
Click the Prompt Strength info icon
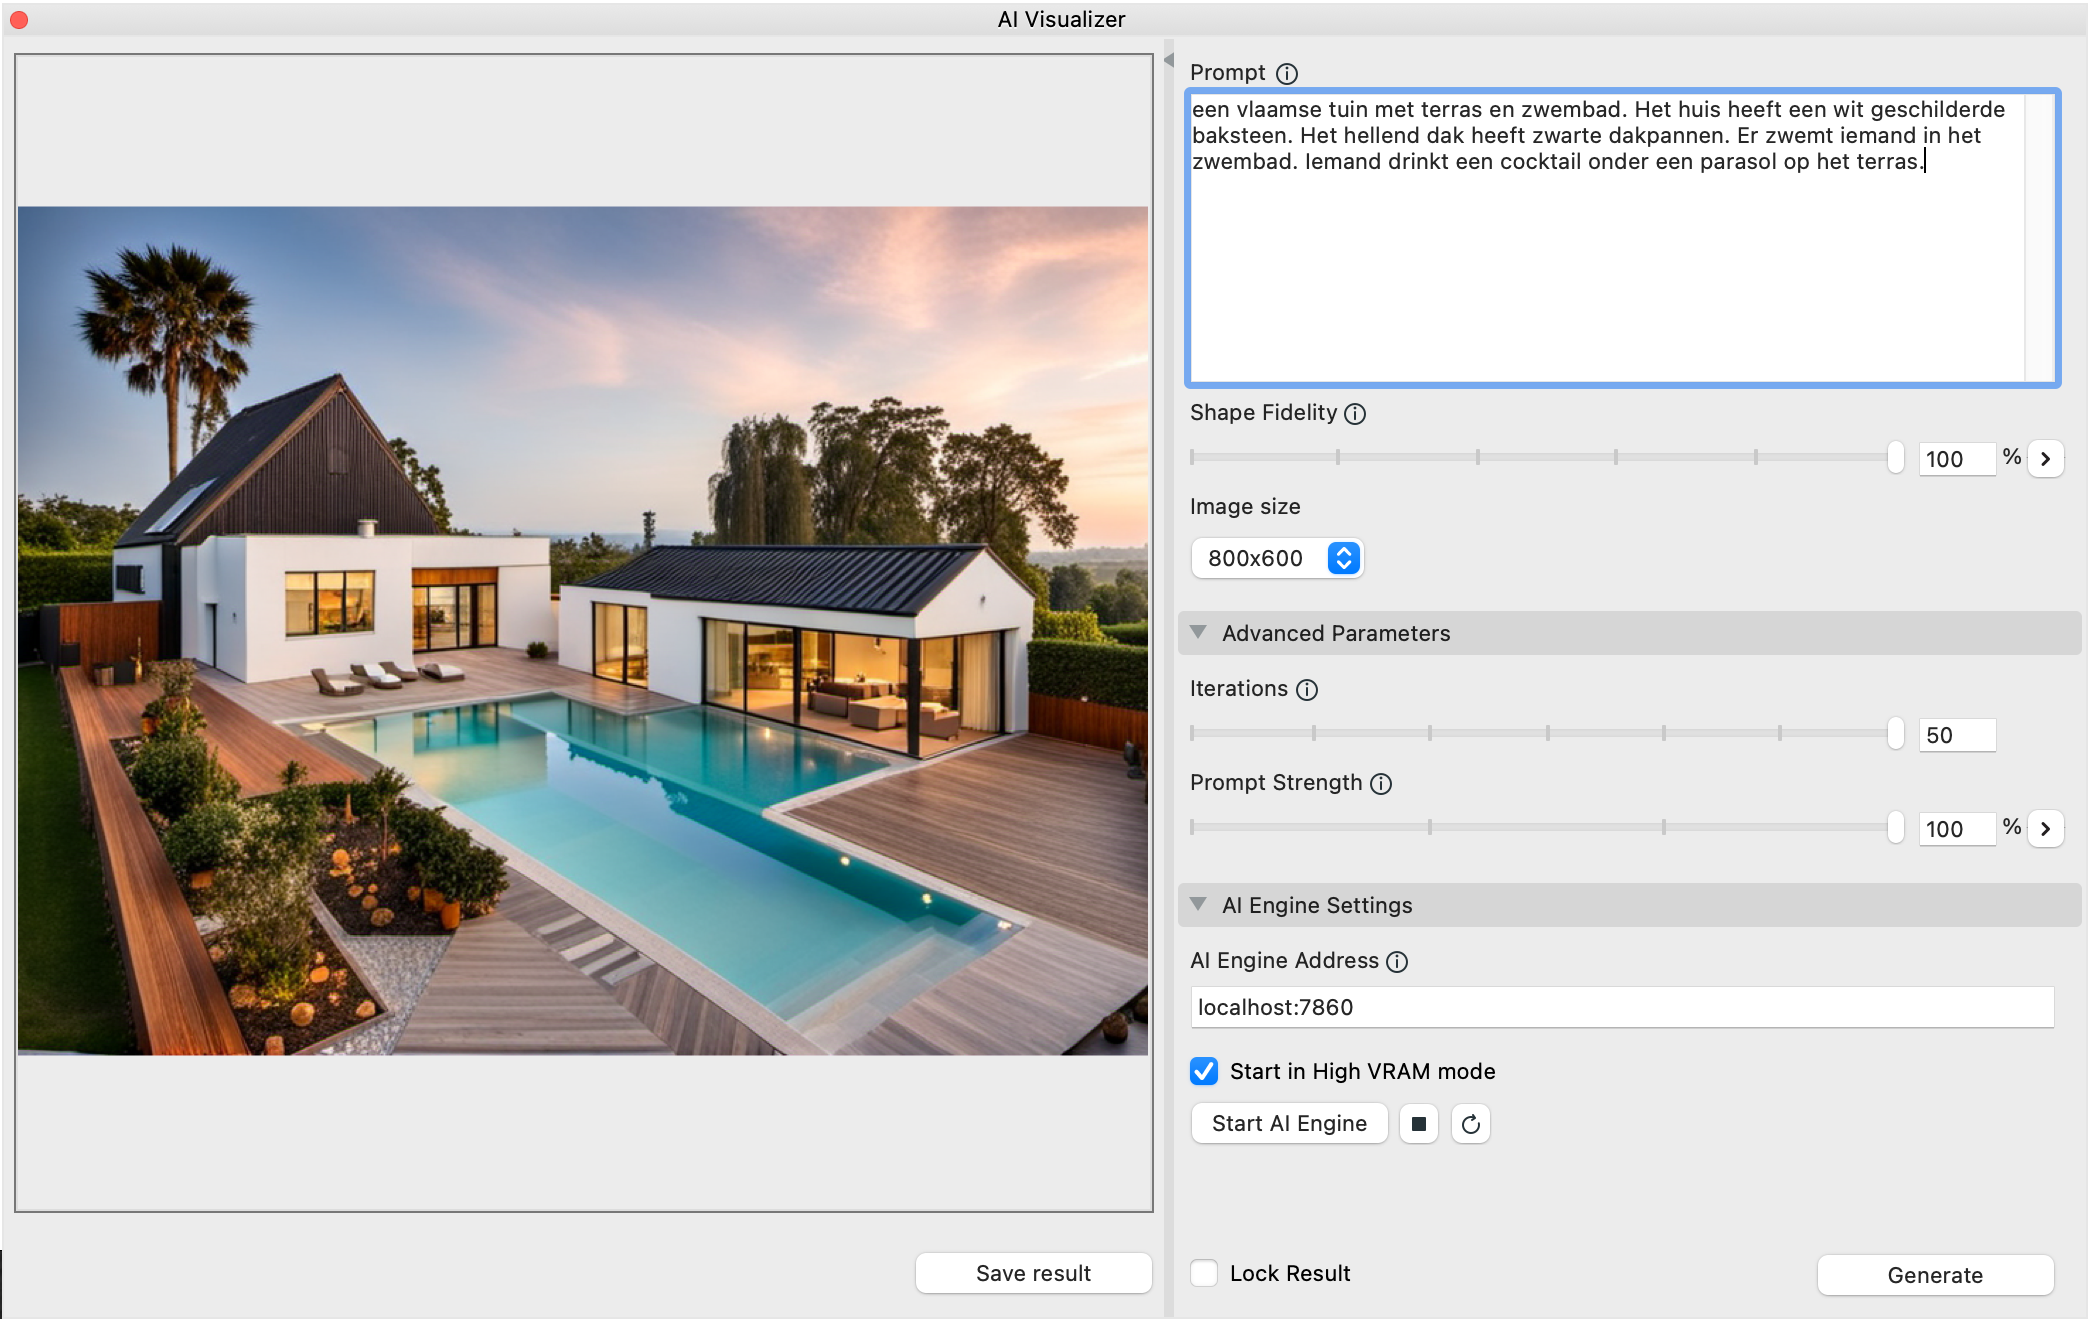1381,784
